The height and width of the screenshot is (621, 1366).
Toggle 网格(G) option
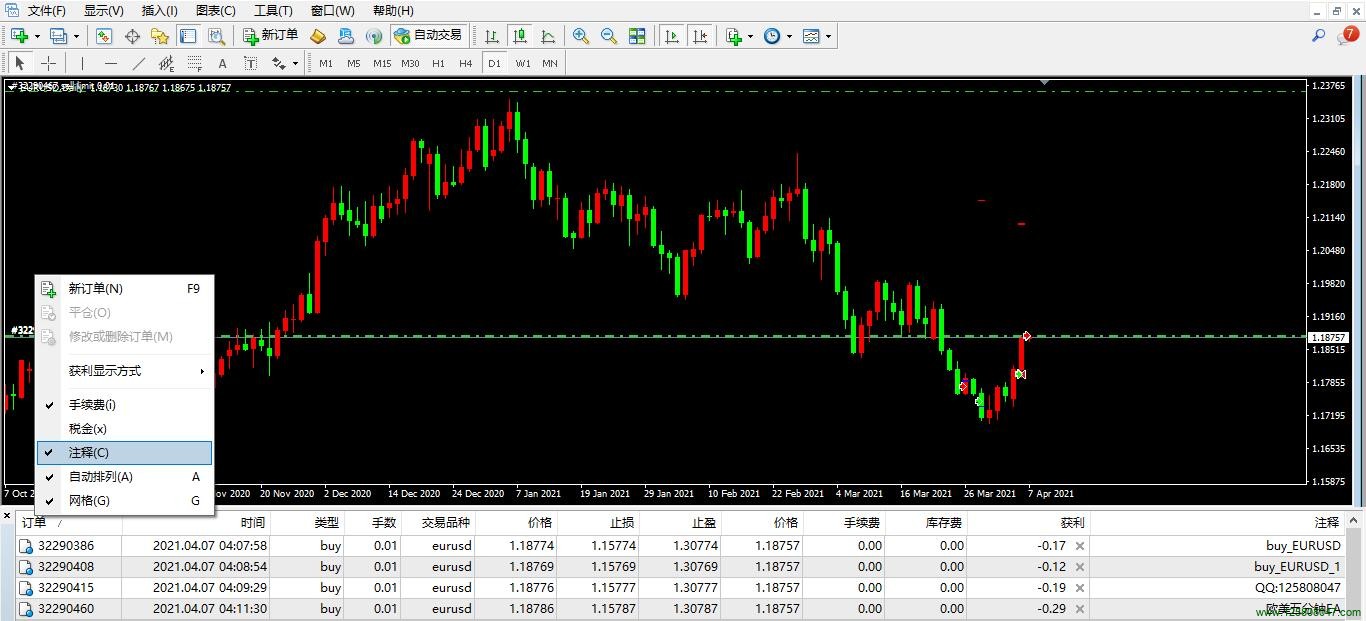tap(125, 501)
